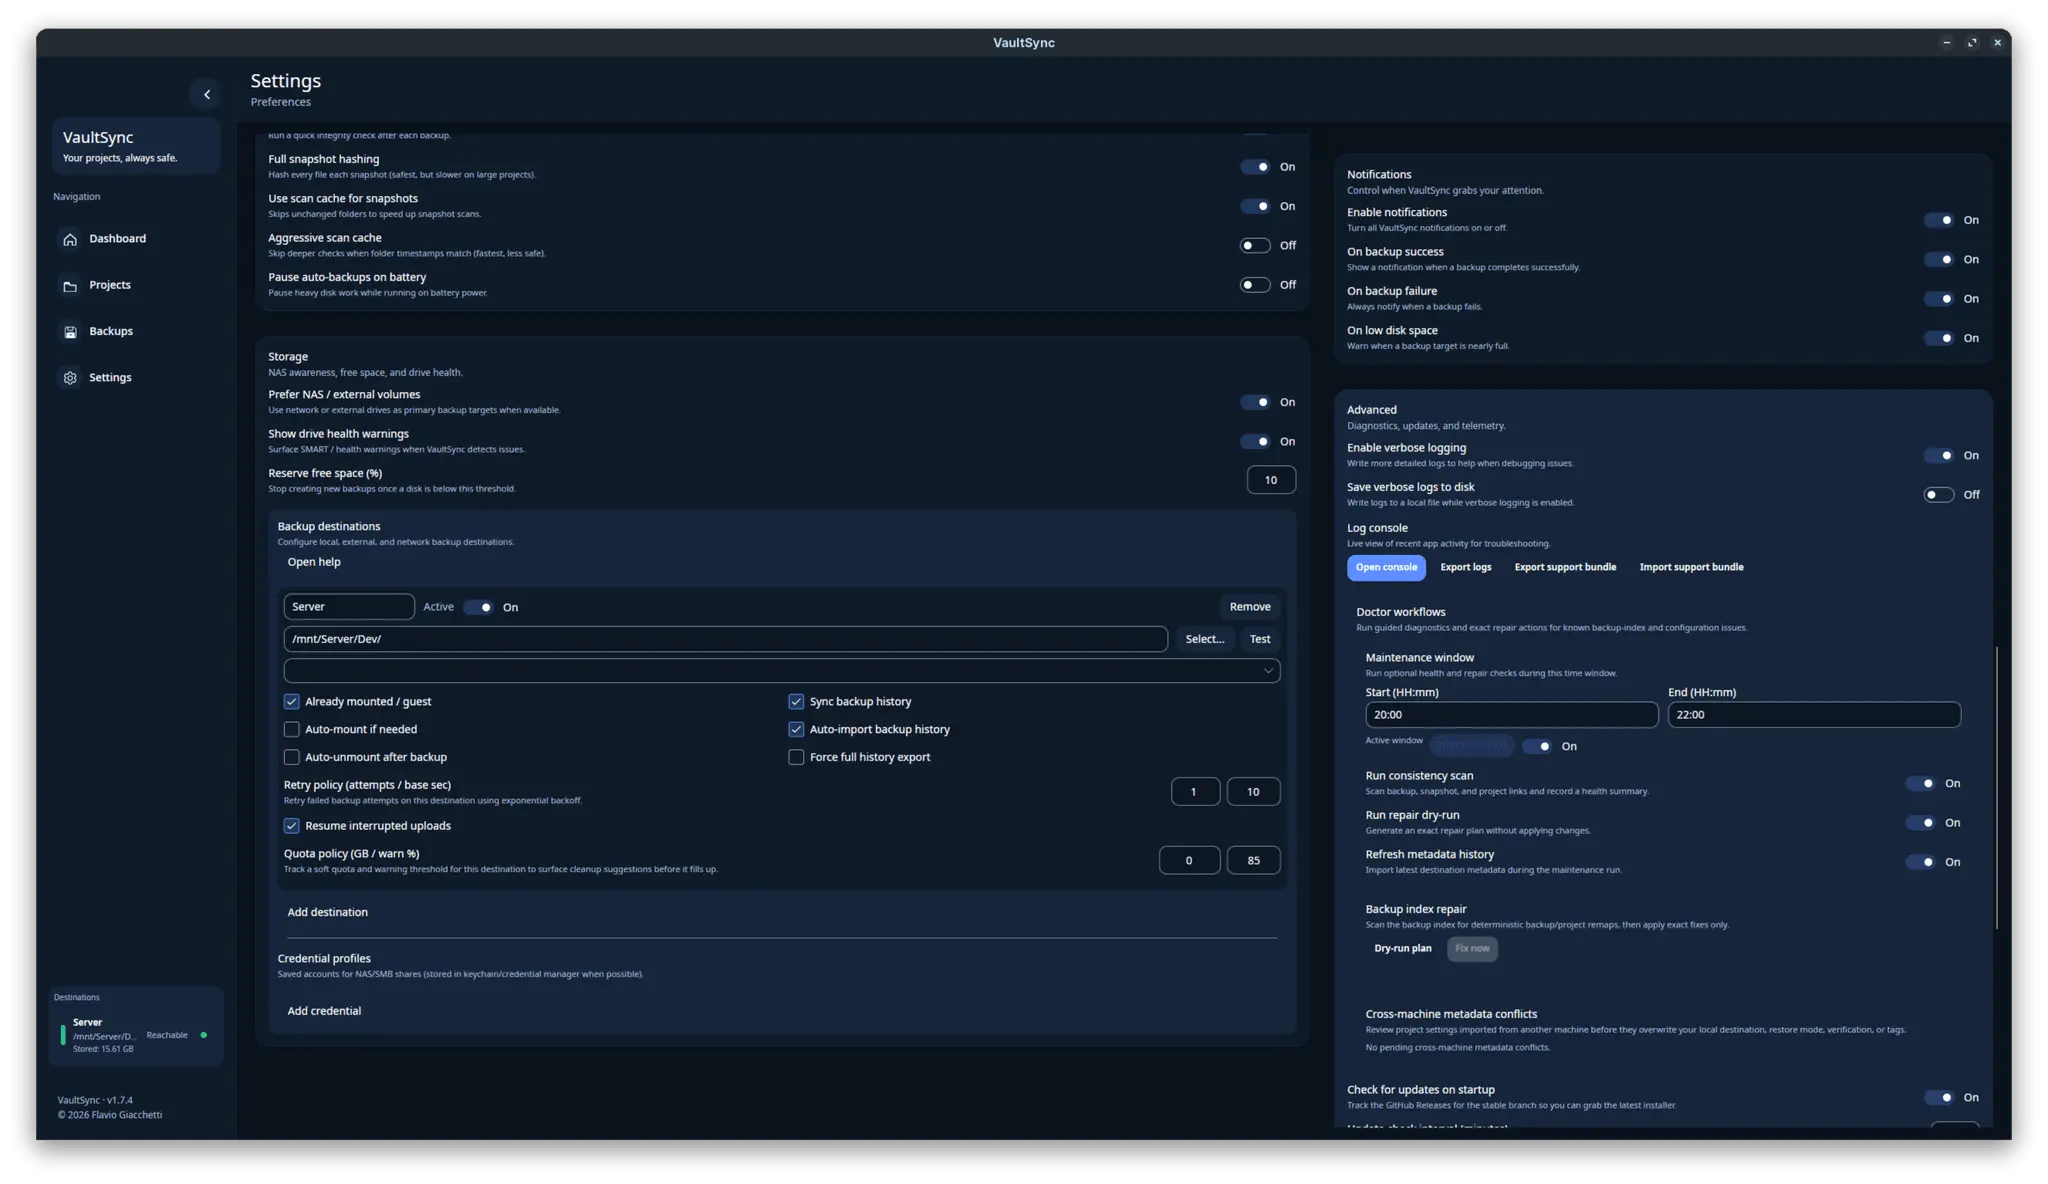Test the Server destination path
Viewport: 2048px width, 1184px height.
coord(1259,639)
